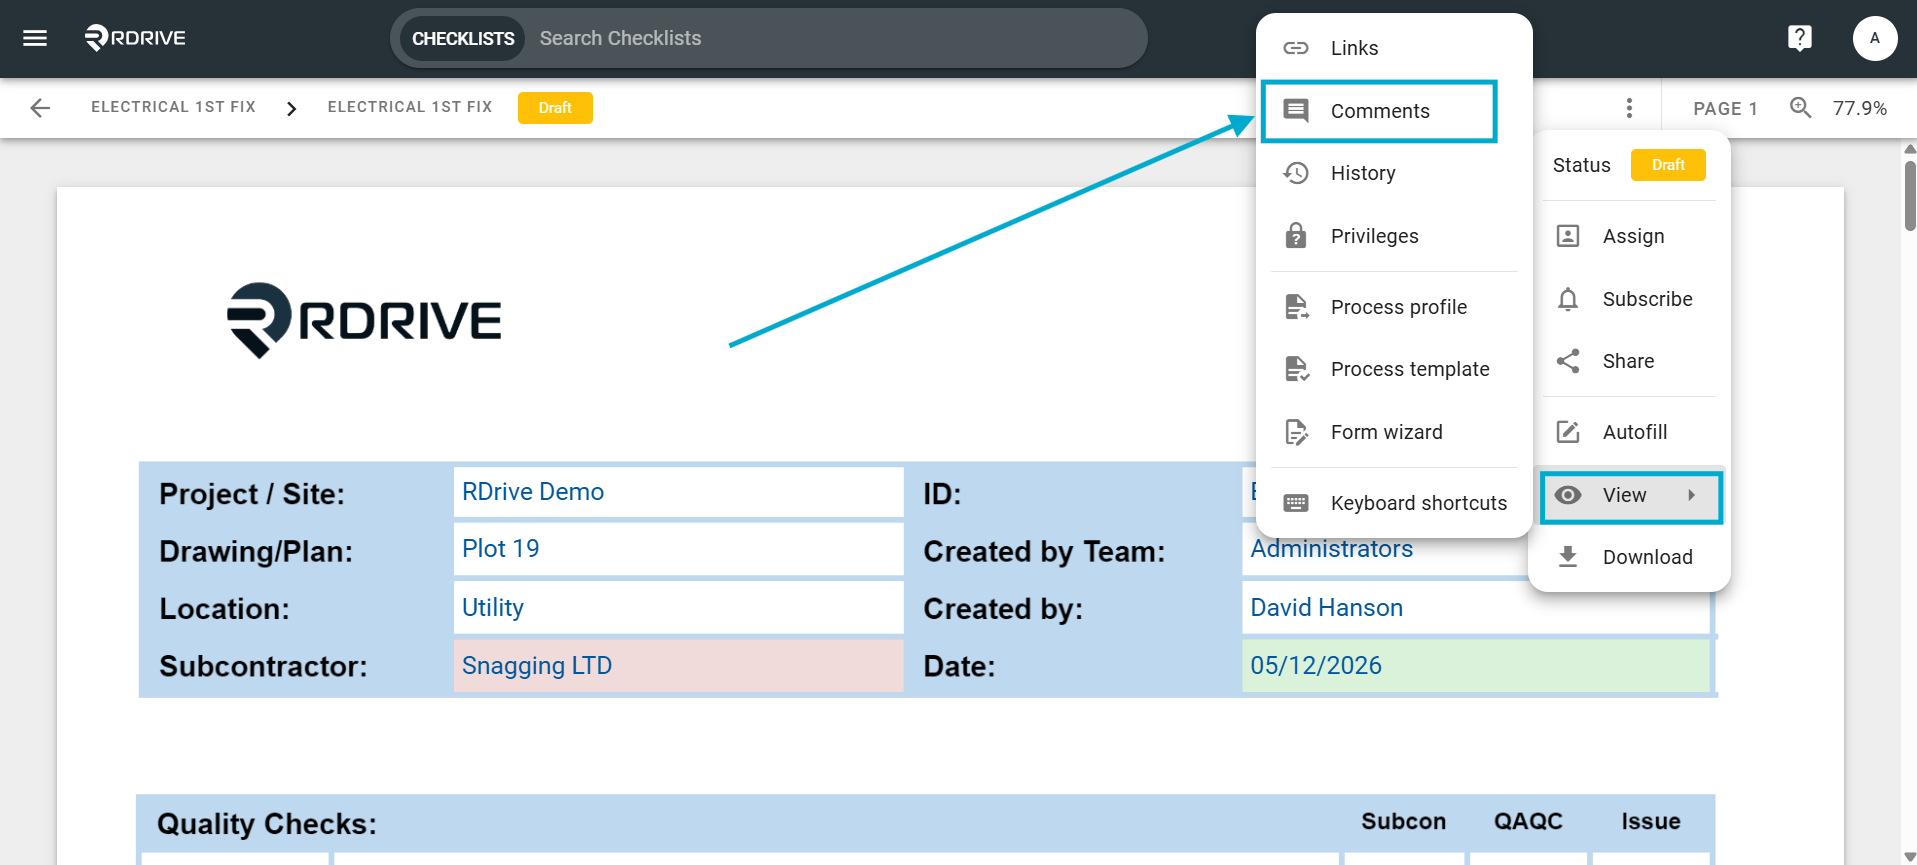The height and width of the screenshot is (865, 1917).
Task: Click the vertical scrollbar thumb
Action: point(1910,196)
